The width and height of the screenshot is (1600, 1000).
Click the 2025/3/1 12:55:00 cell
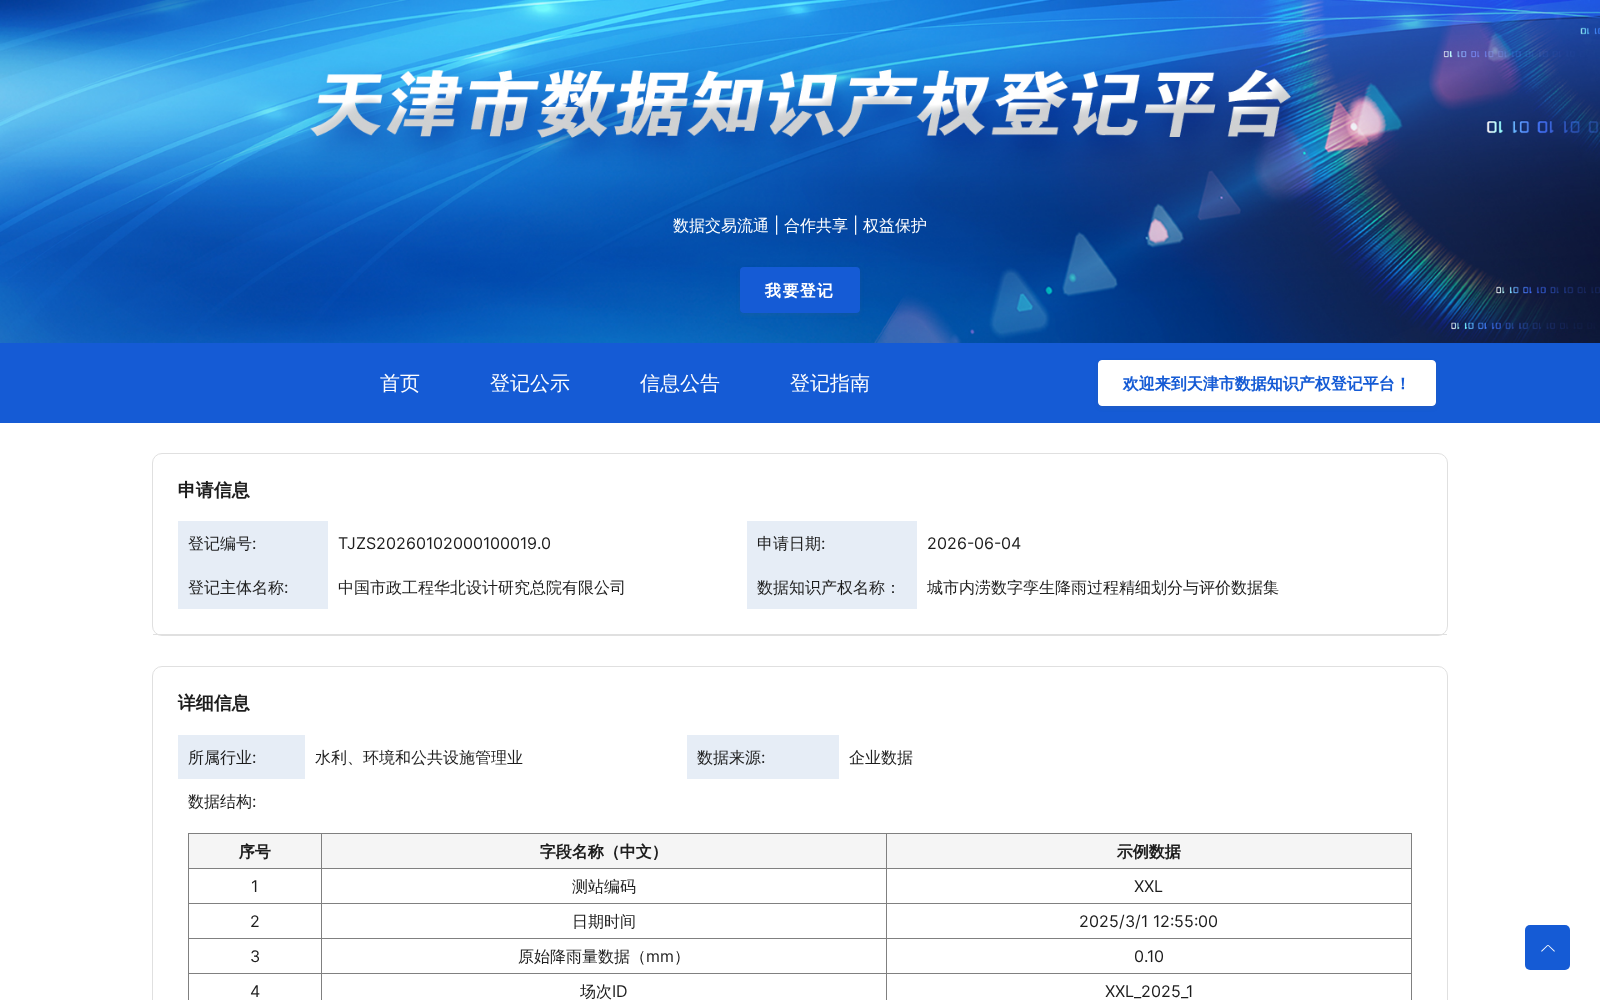pos(1149,921)
